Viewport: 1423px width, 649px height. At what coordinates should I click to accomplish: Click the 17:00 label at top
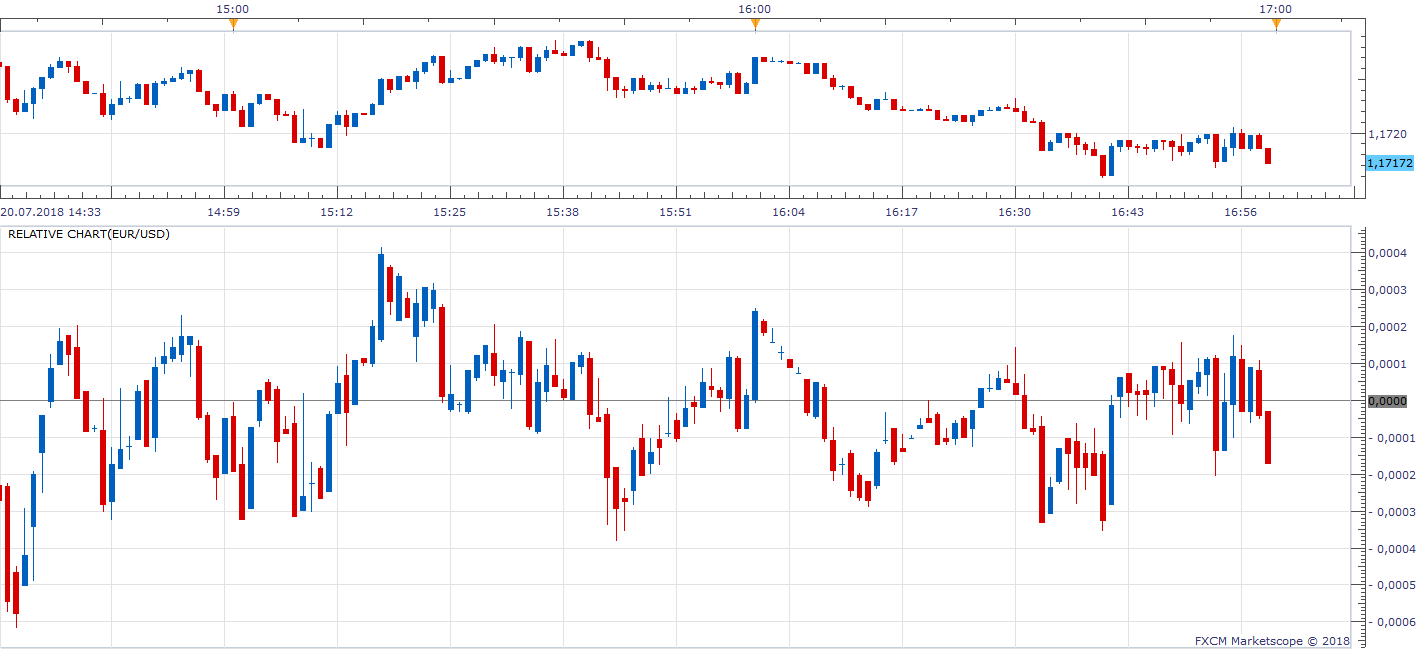point(1276,9)
